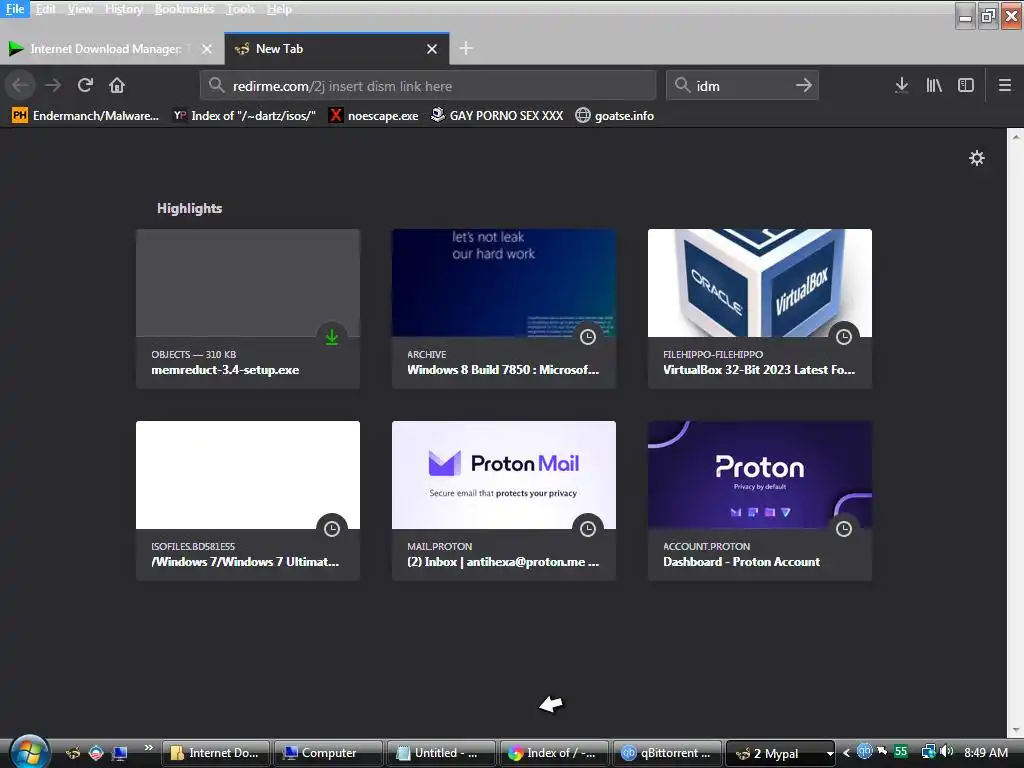Open goatse.info bookmark
The image size is (1024, 768).
(x=615, y=116)
